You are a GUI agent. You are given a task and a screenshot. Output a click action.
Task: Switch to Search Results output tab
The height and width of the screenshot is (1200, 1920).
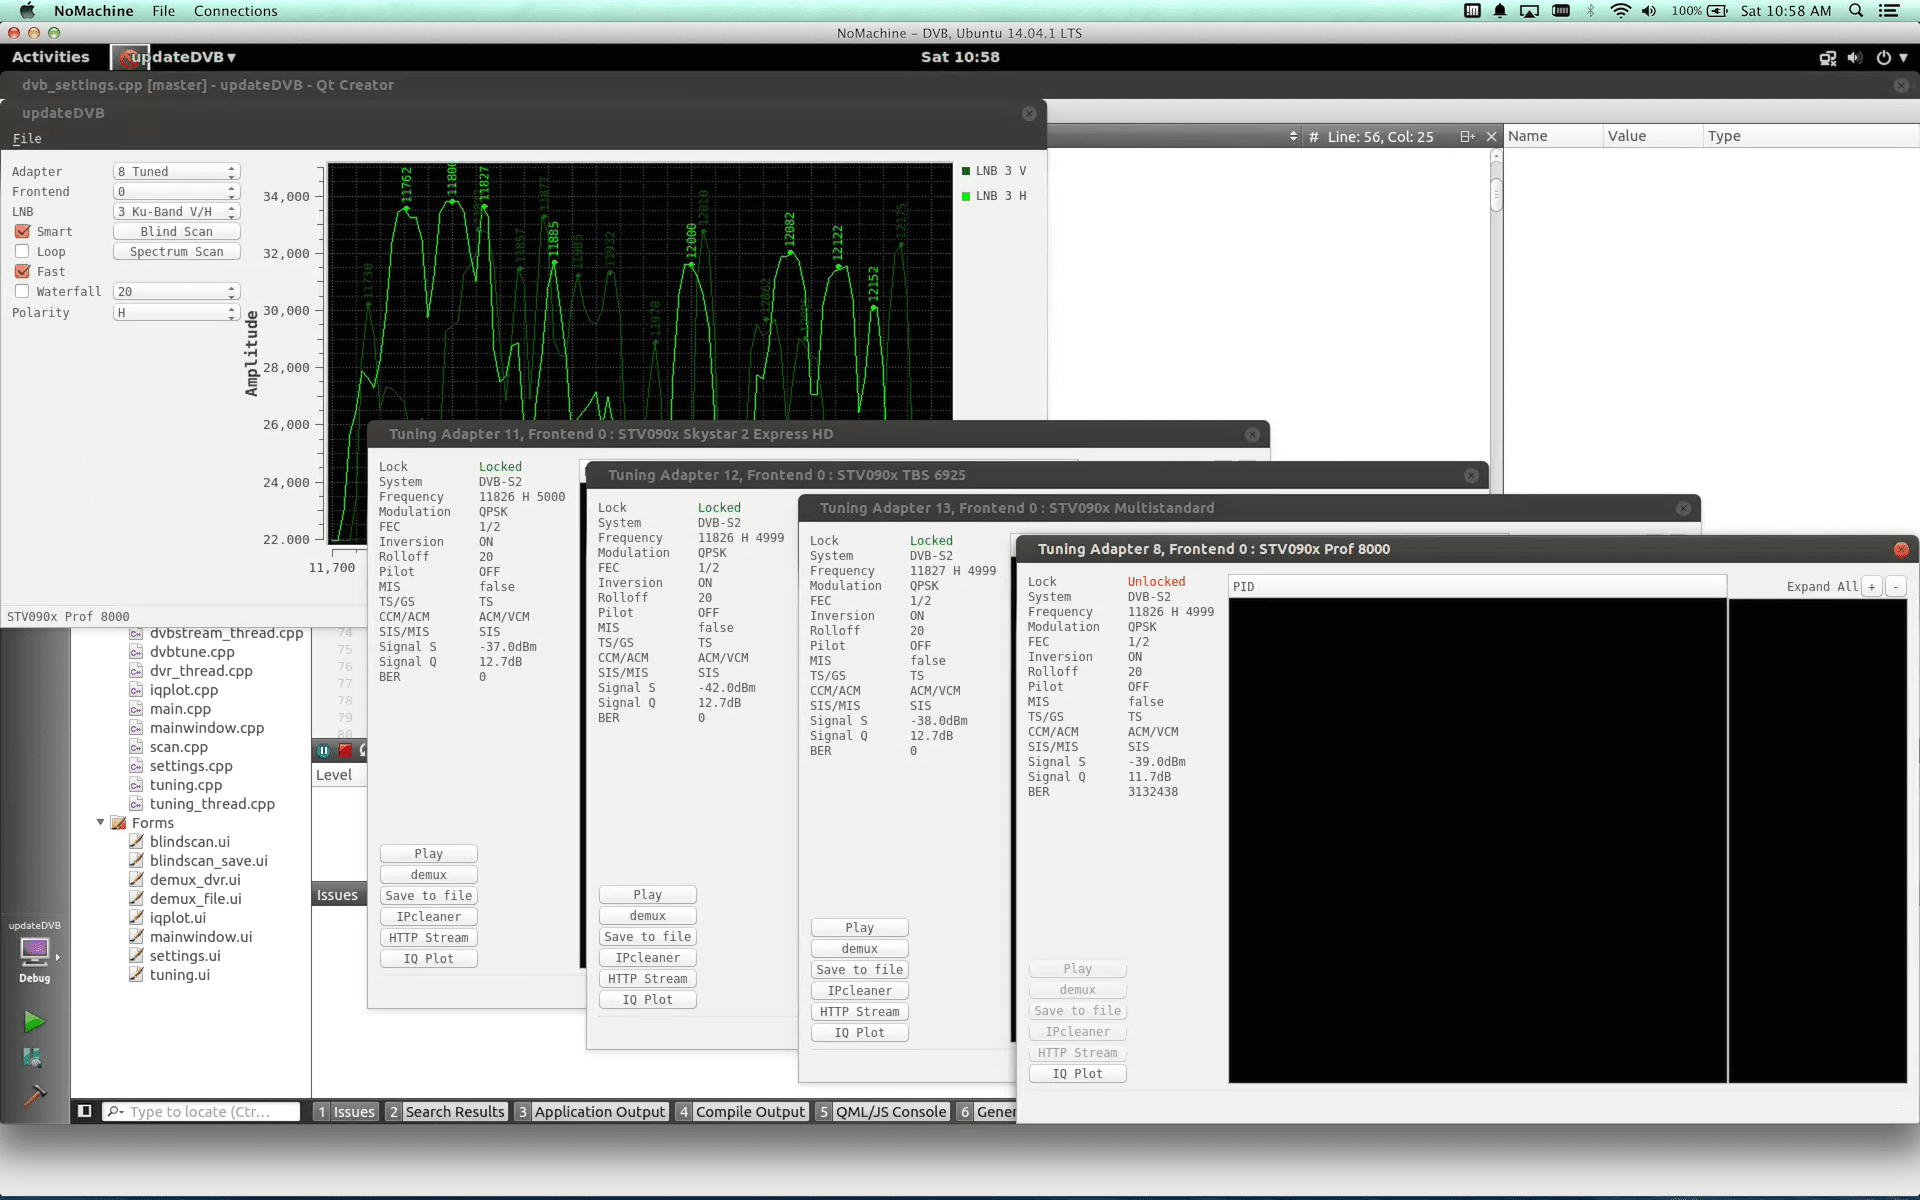[x=446, y=1111]
